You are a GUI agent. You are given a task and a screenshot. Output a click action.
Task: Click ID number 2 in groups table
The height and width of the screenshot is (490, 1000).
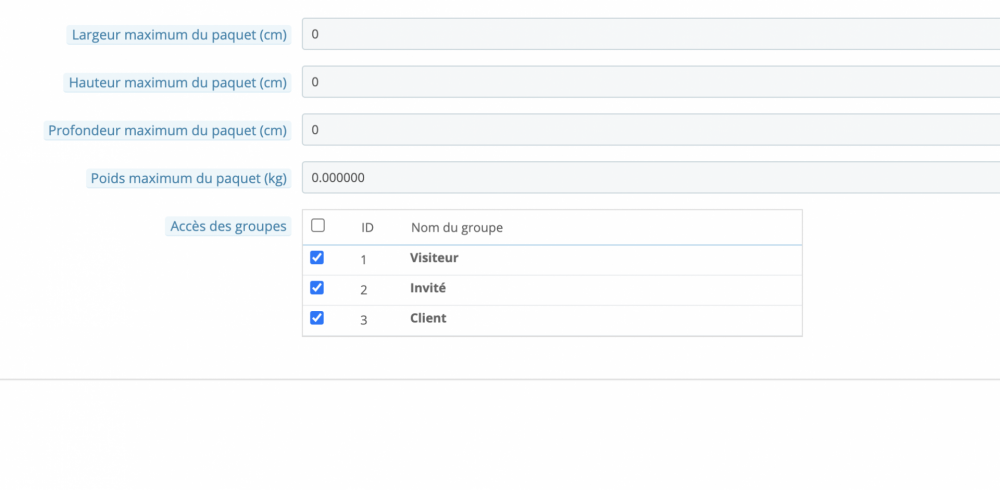[364, 289]
